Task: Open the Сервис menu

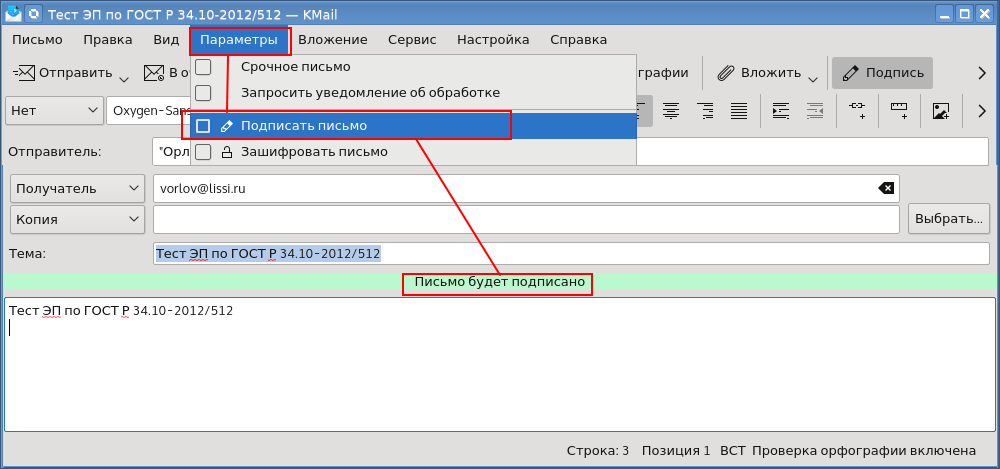Action: pyautogui.click(x=412, y=40)
